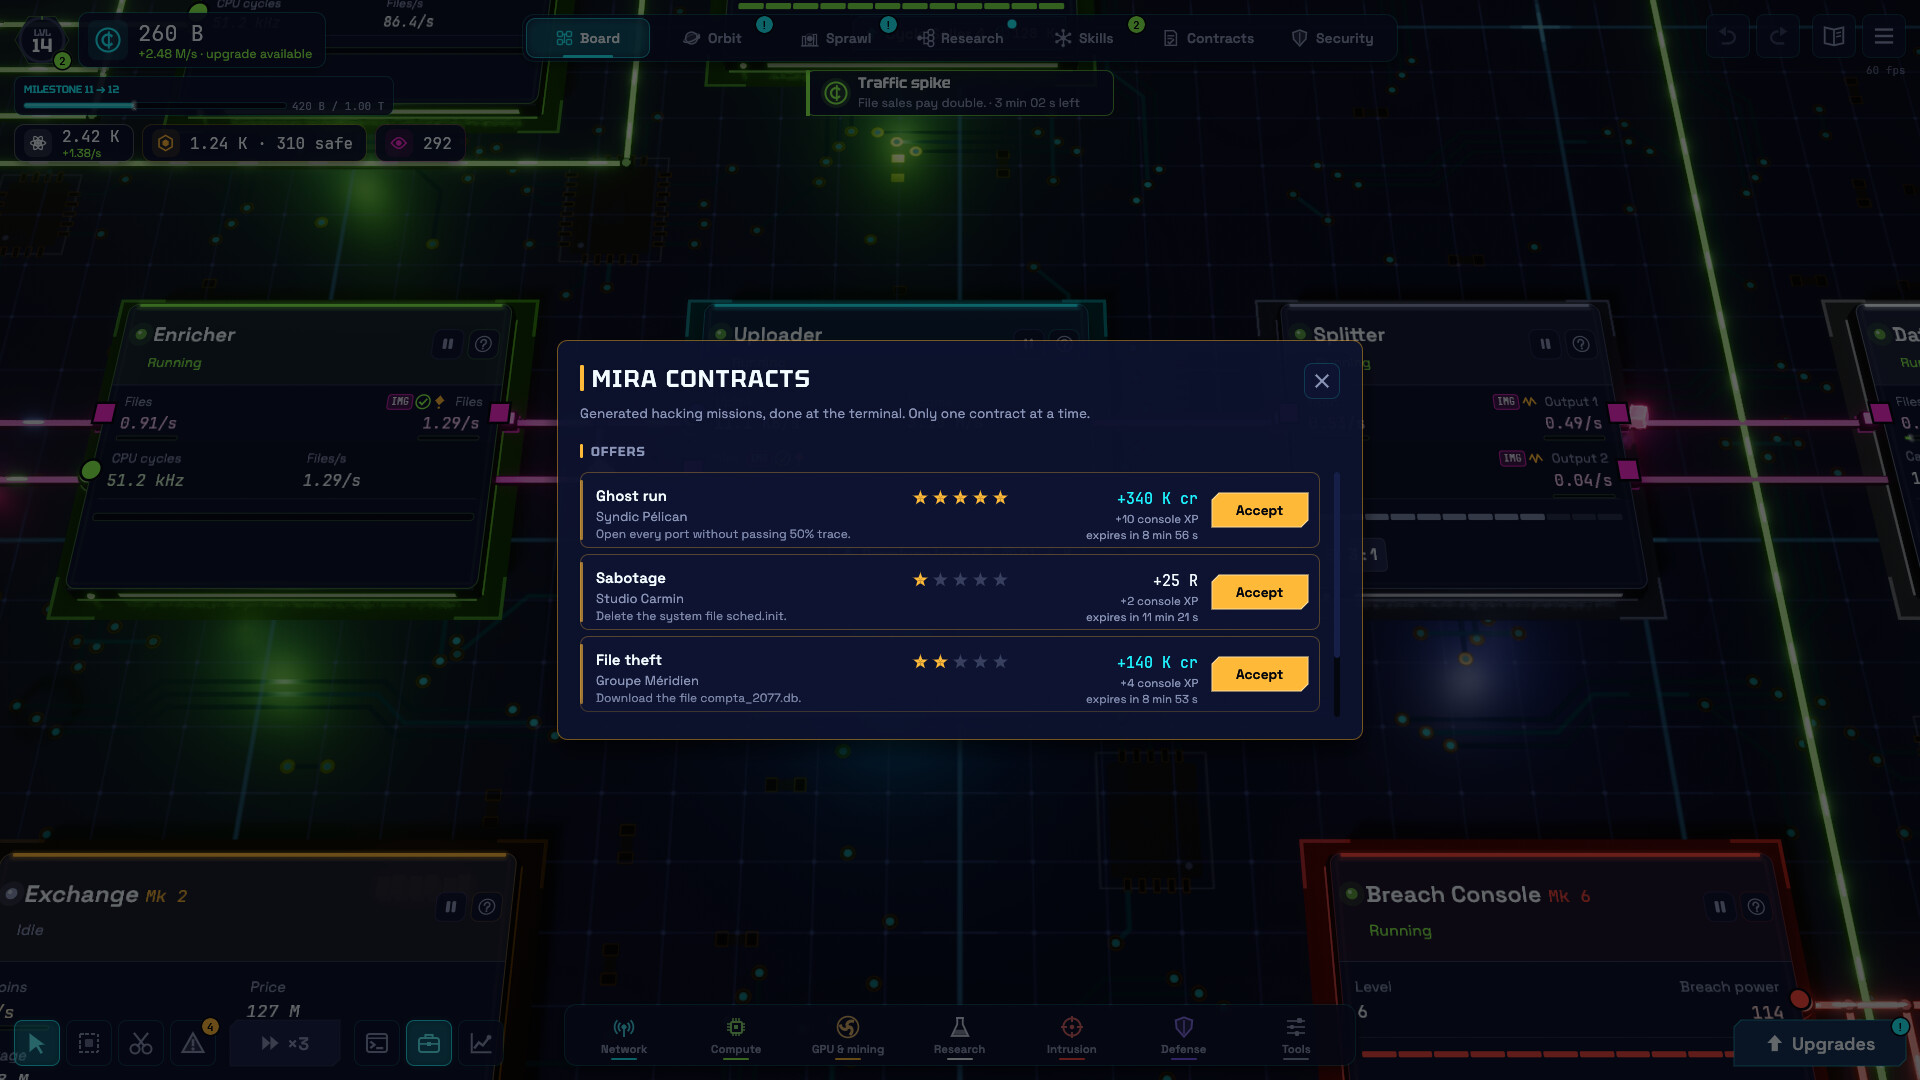Viewport: 1920px width, 1080px height.
Task: Open the codex book icon
Action: pos(1834,37)
